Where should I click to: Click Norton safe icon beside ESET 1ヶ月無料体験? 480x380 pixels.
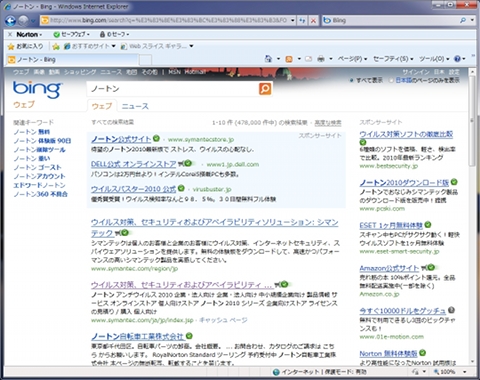pos(428,224)
